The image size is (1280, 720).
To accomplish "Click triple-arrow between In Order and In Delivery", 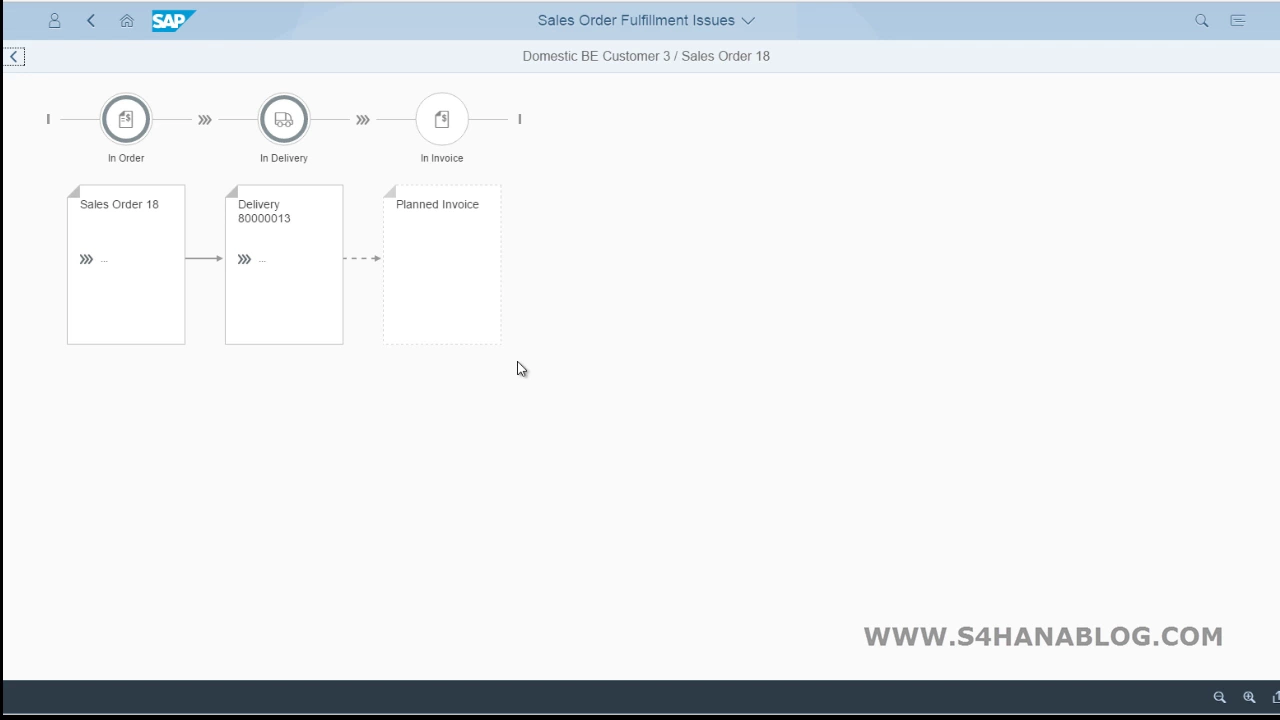I will coord(205,119).
